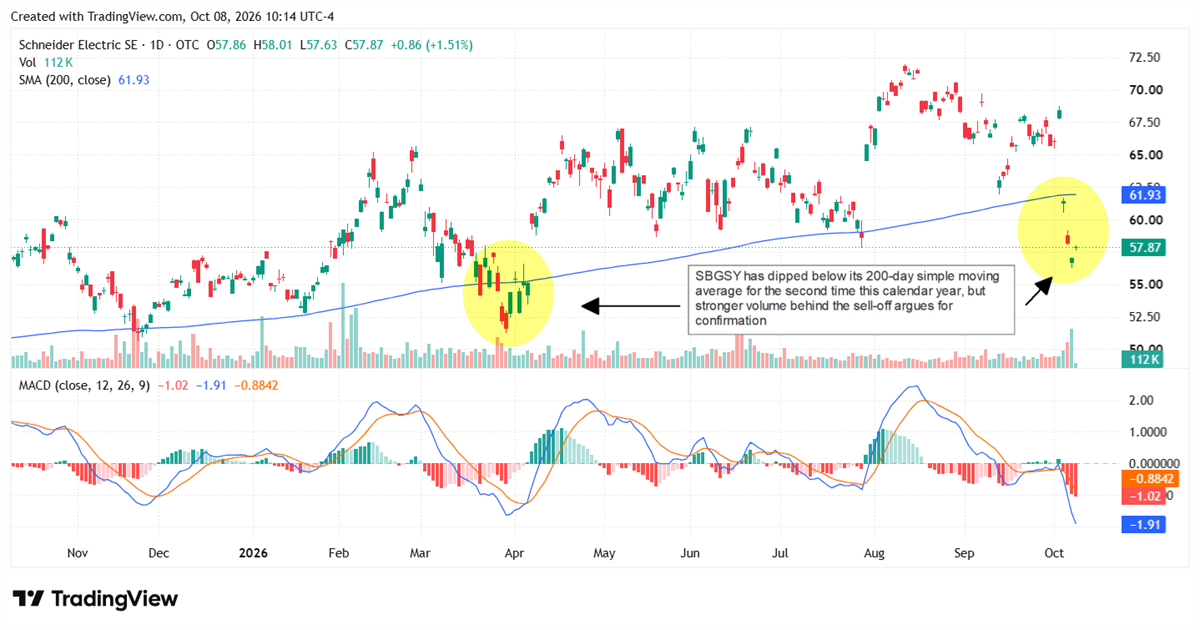Click the Aug label on the time axis
Image resolution: width=1200 pixels, height=630 pixels.
click(872, 552)
